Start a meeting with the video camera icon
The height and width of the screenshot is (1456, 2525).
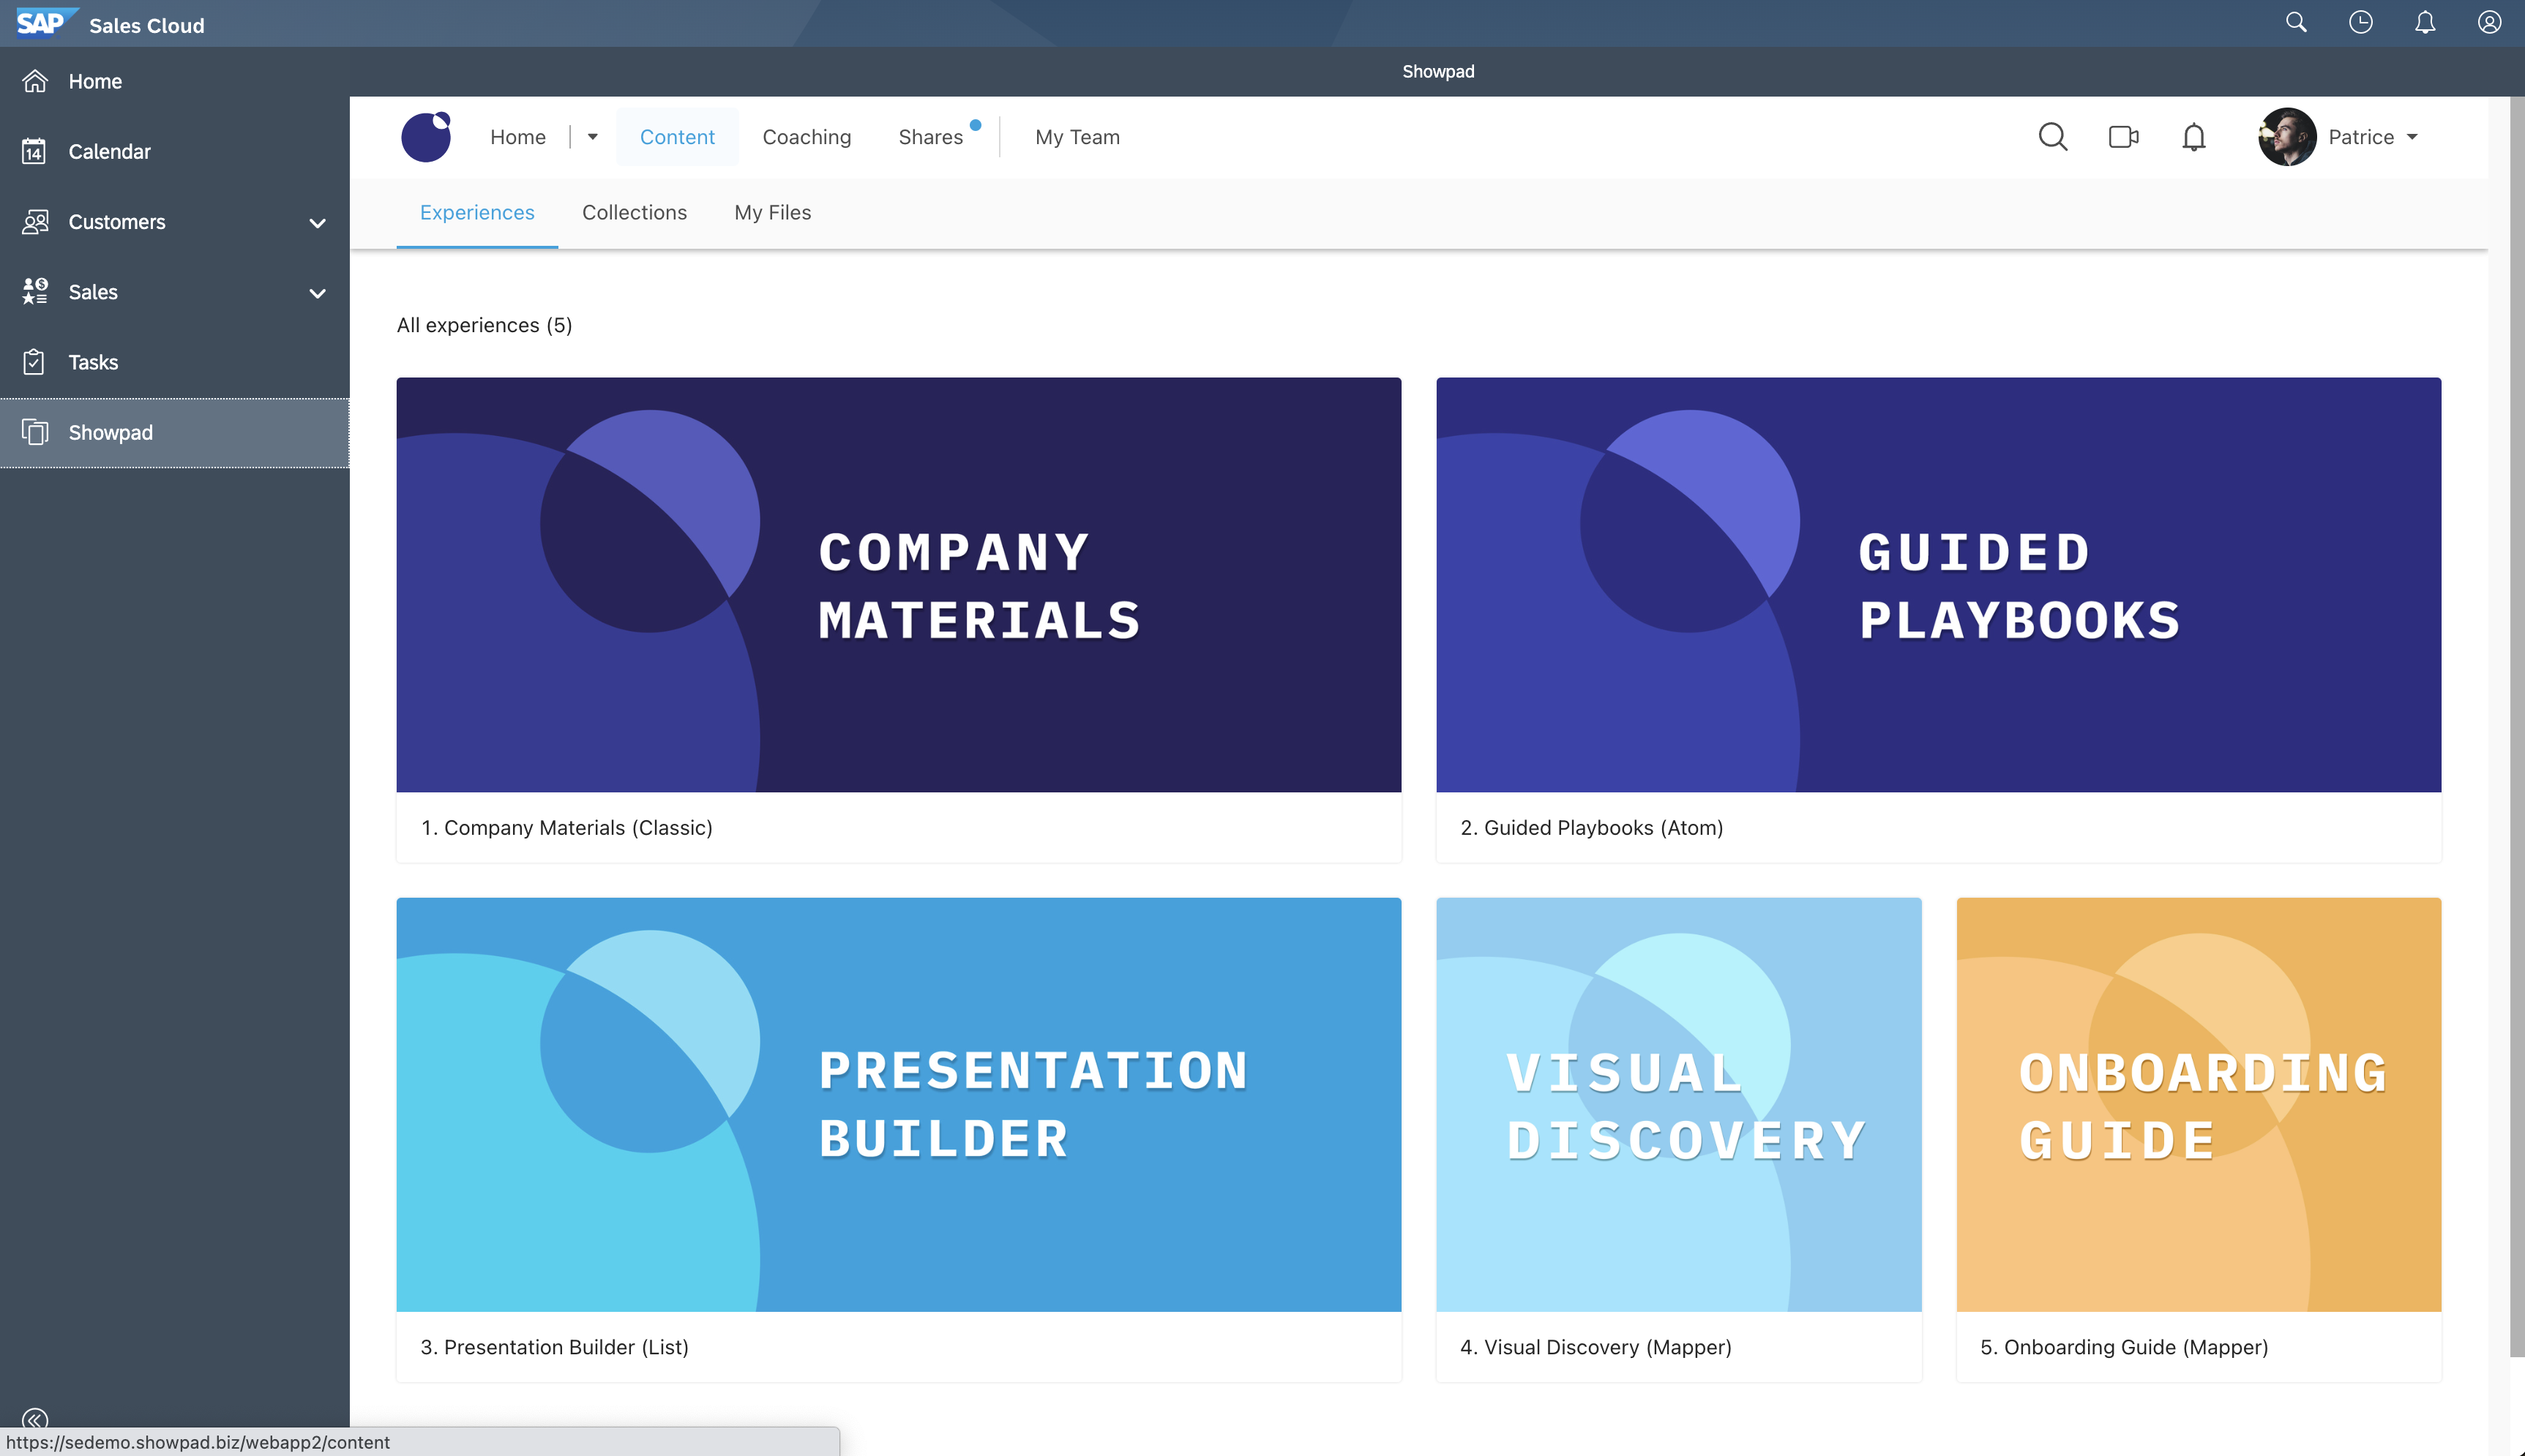[x=2123, y=137]
